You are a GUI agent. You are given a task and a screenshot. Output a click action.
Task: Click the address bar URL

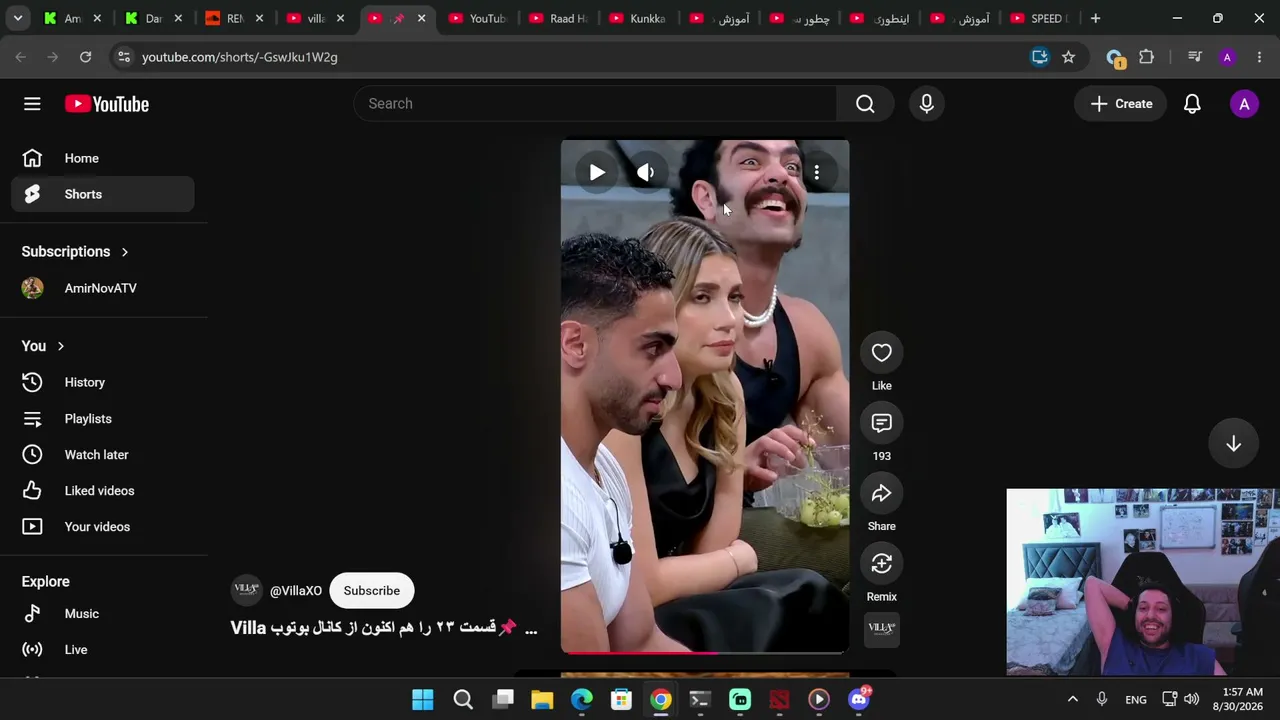tap(240, 57)
